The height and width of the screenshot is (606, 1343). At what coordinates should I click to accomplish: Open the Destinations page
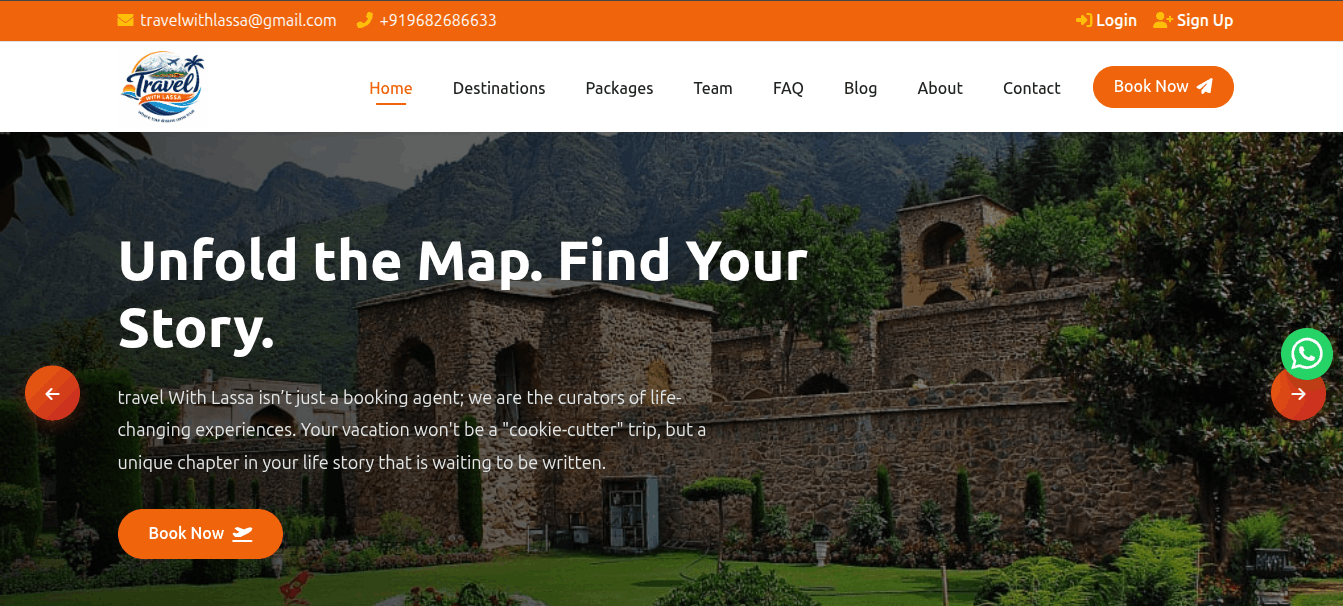498,88
